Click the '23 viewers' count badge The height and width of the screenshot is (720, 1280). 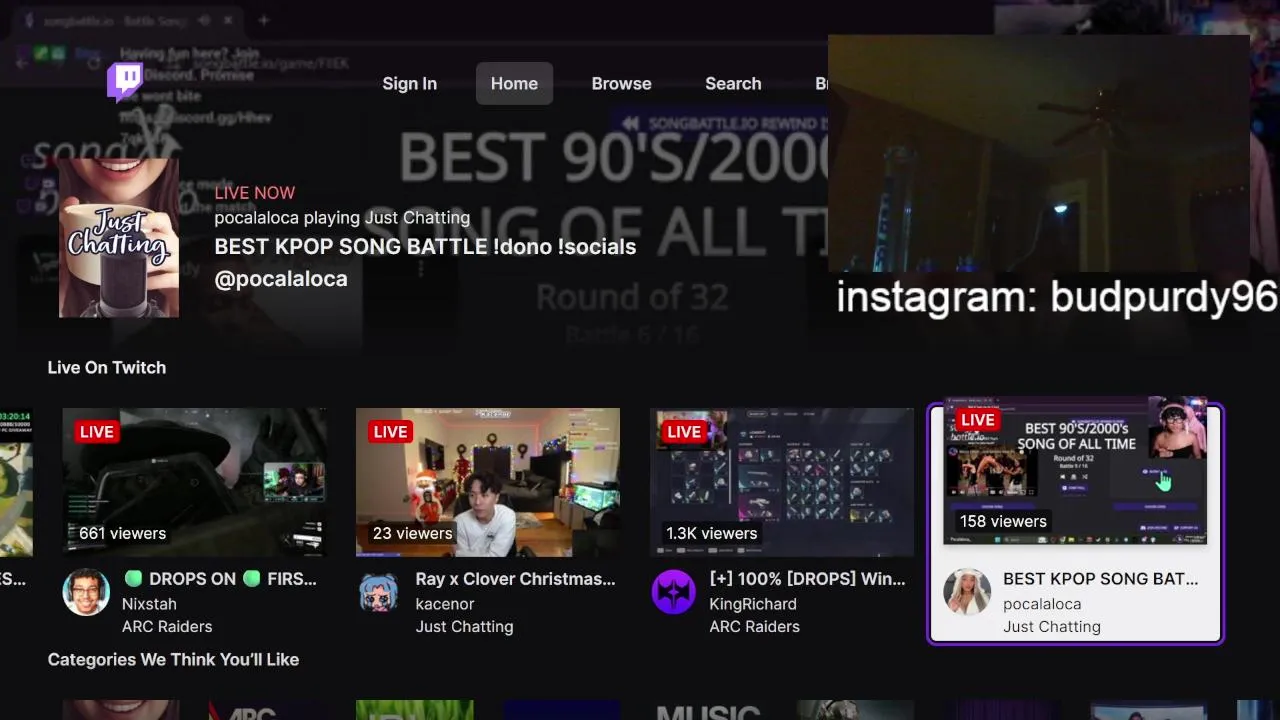pyautogui.click(x=413, y=534)
